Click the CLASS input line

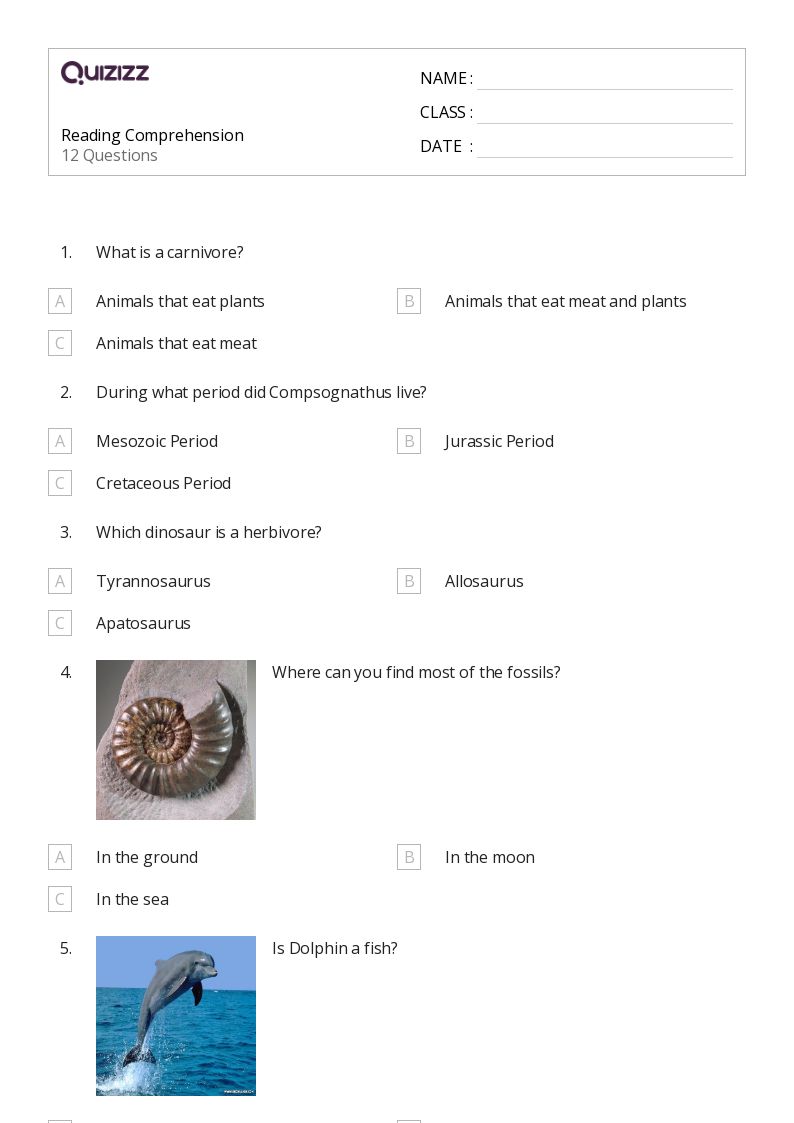[604, 113]
